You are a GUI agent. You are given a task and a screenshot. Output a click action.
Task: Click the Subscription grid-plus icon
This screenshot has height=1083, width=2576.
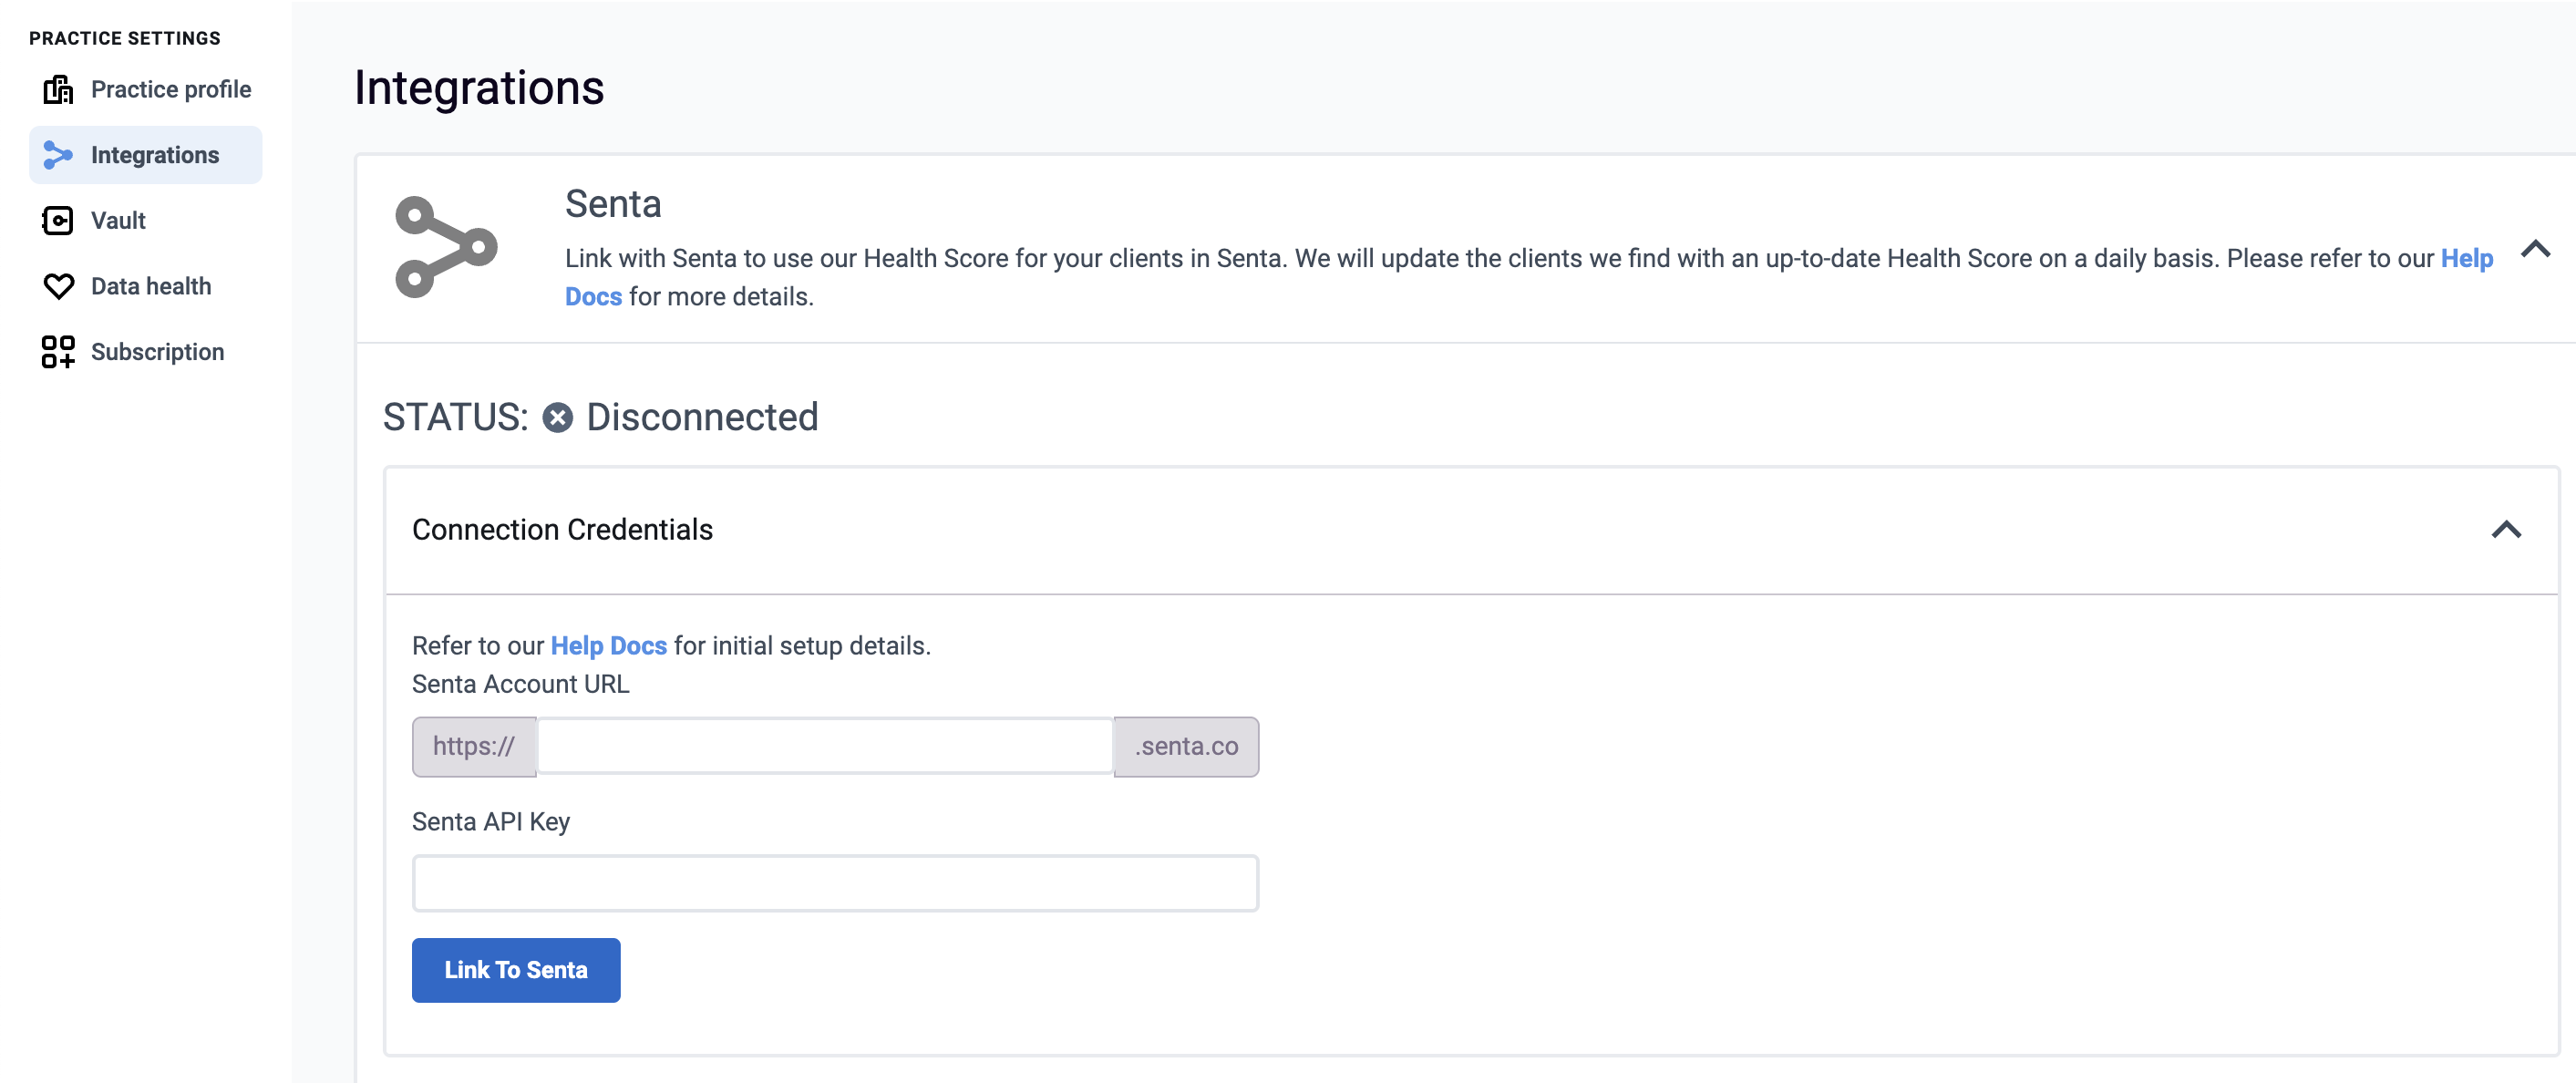[58, 352]
